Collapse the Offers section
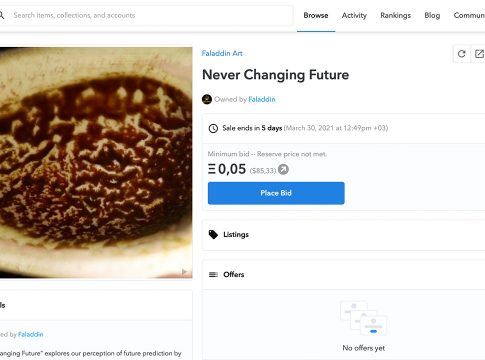The height and width of the screenshot is (360, 485). (x=343, y=275)
